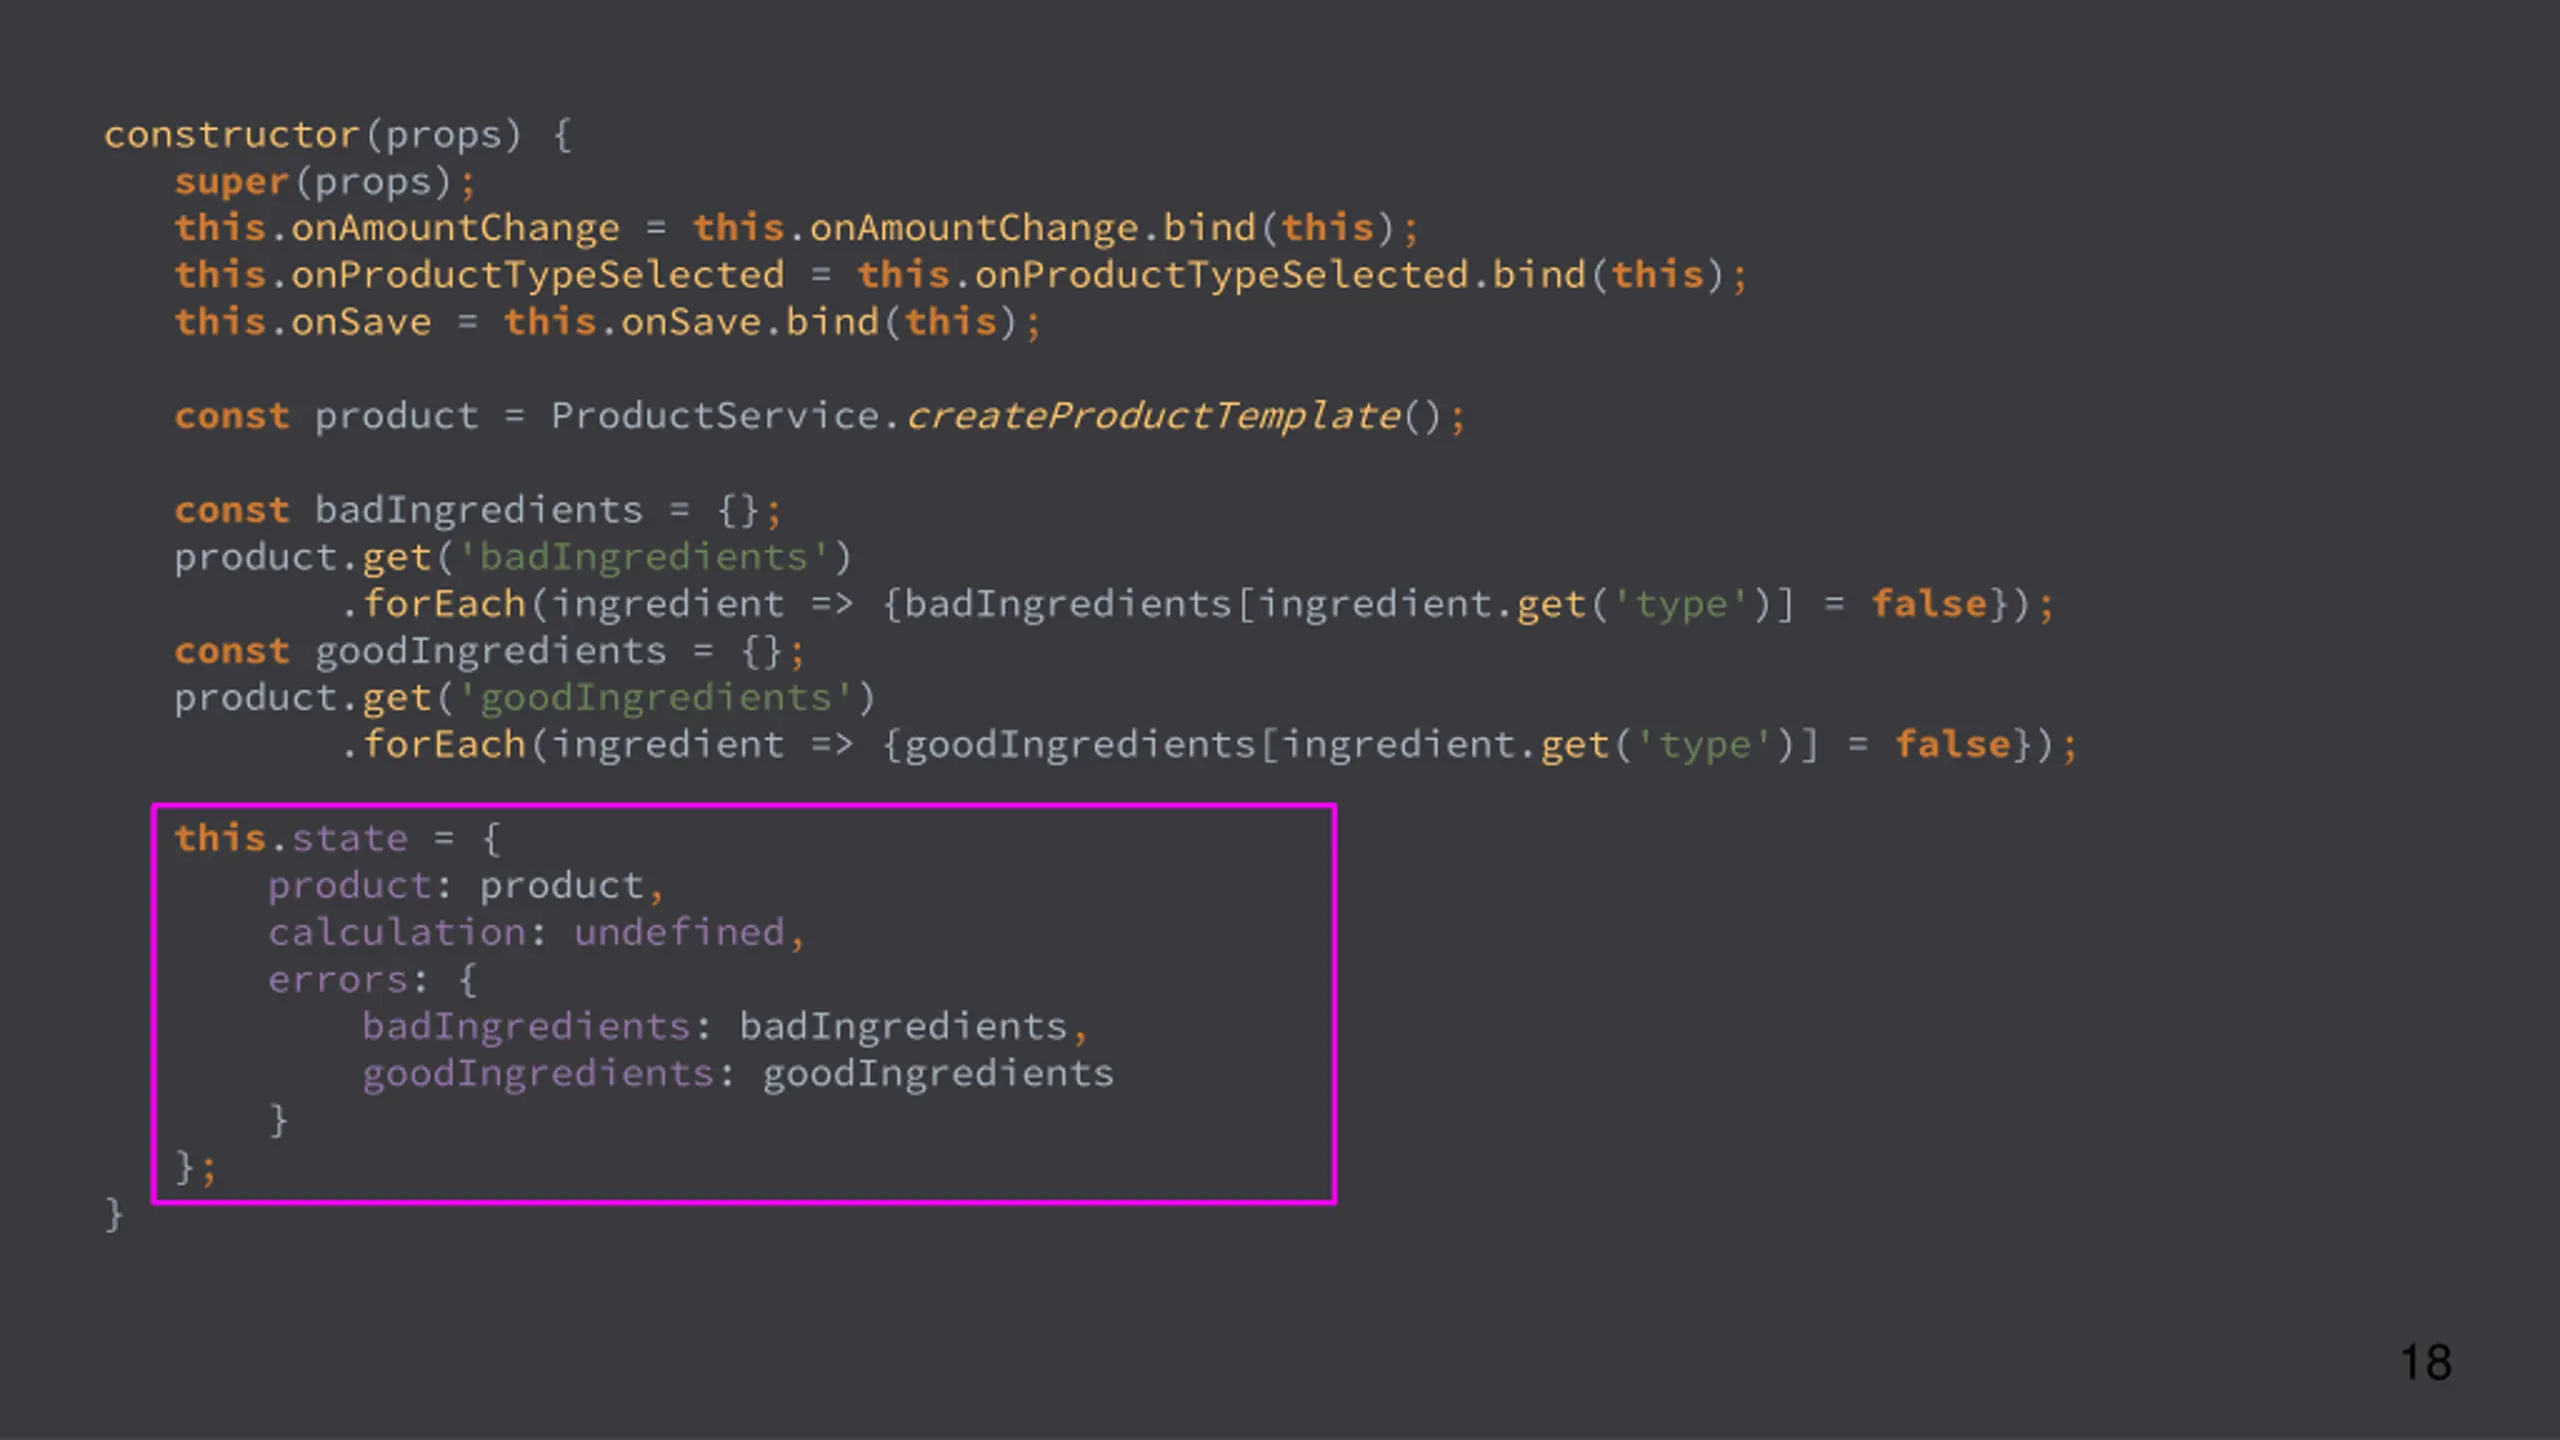Click the 'this.onProductTypeSelected' bind line
2560x1440 pixels.
[x=960, y=276]
